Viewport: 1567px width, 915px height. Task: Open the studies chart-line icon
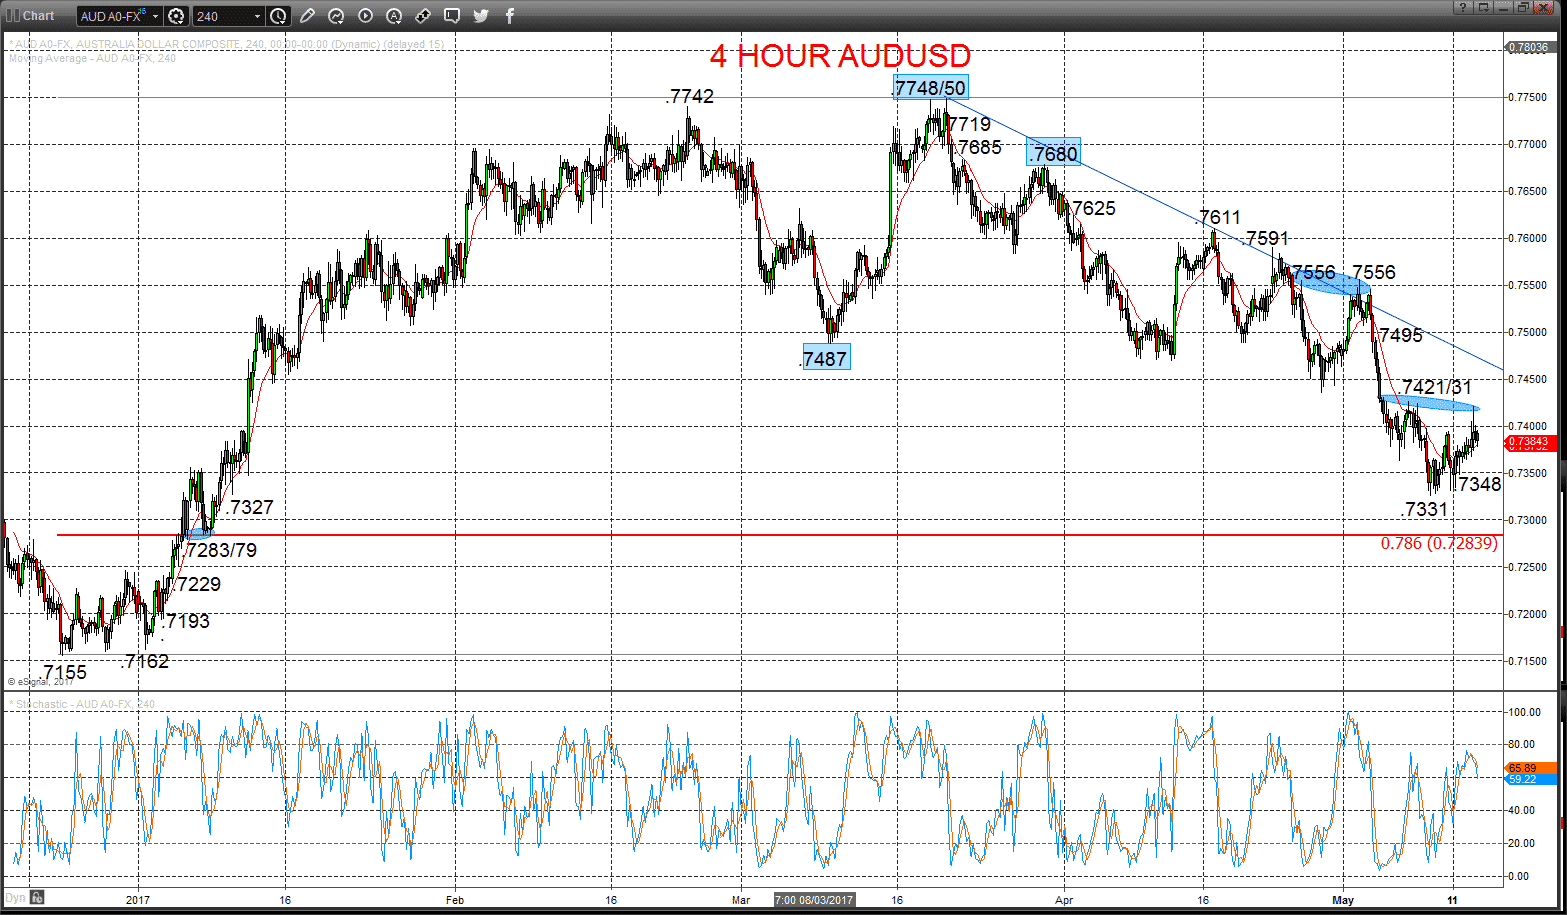pos(336,16)
